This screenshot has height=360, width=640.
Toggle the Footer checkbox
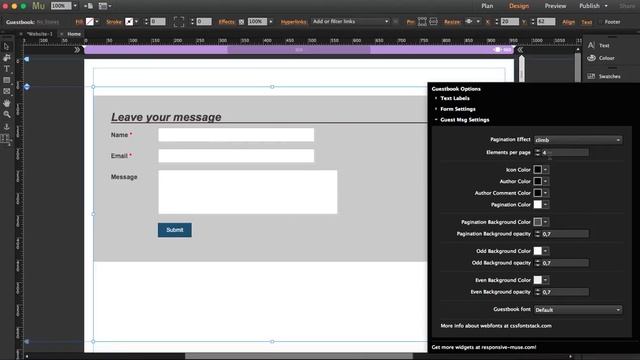pos(600,22)
